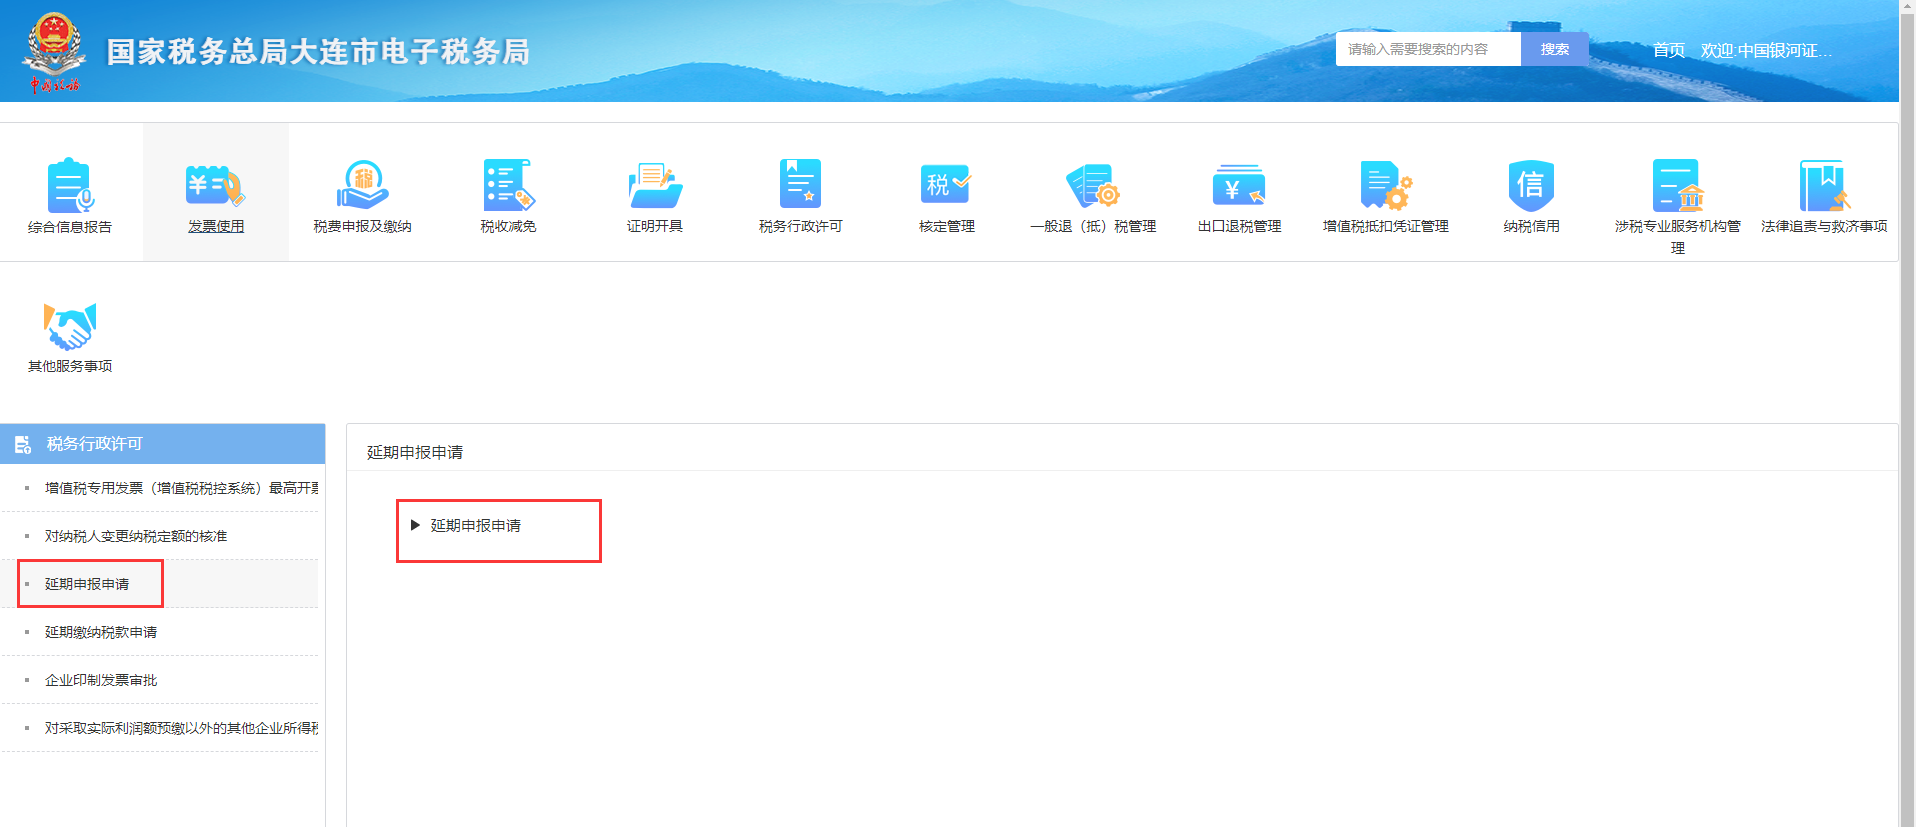Viewport: 1916px width, 827px height.
Task: Expand the 延期申报申请 triangle in main panel
Action: (x=415, y=525)
